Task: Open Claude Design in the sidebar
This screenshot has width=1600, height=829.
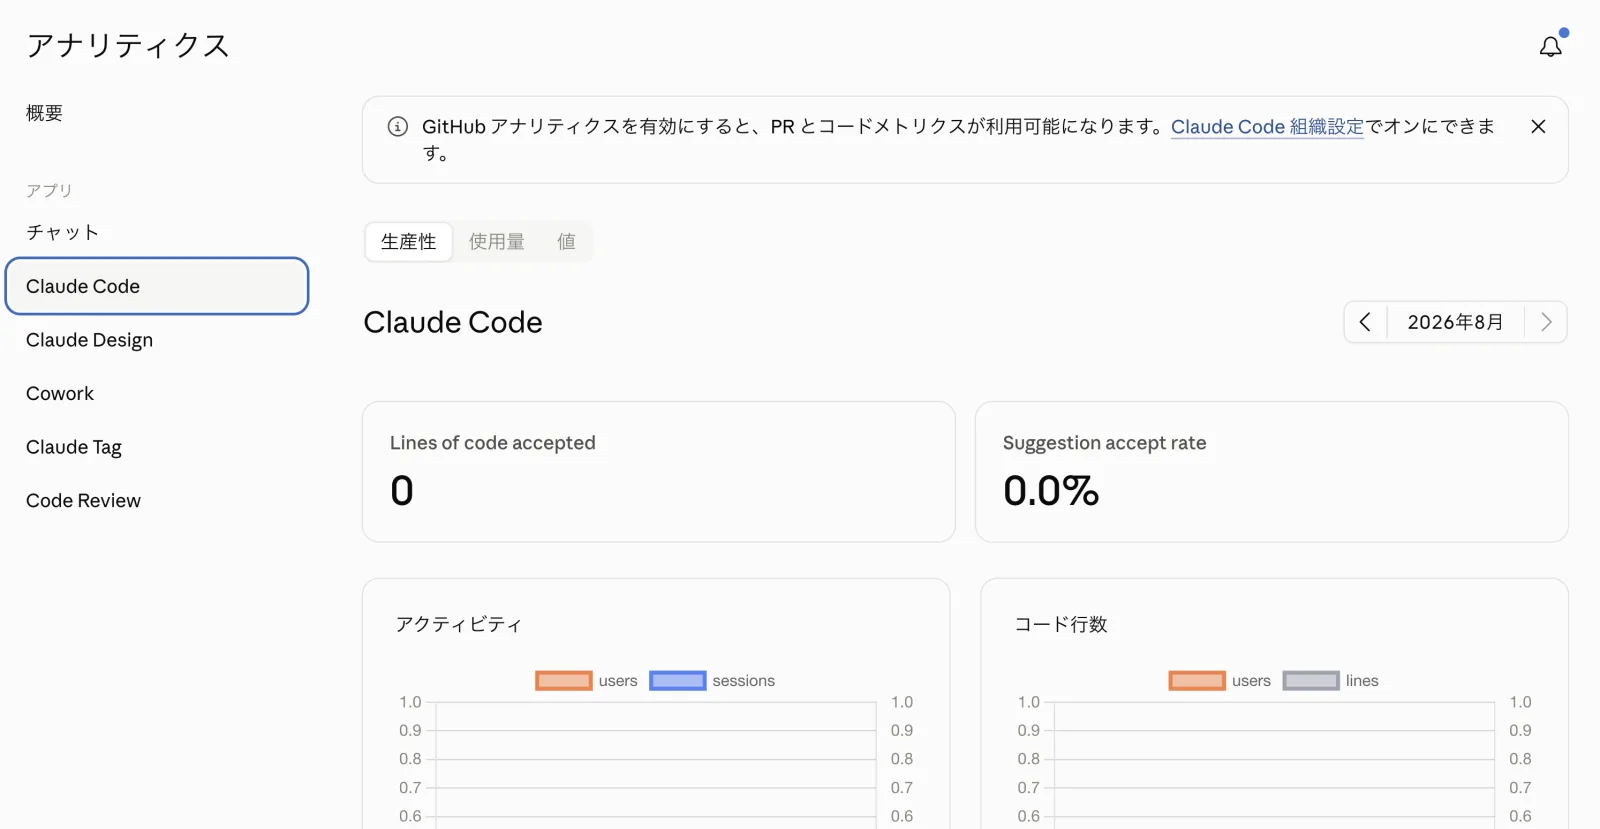Action: (89, 340)
